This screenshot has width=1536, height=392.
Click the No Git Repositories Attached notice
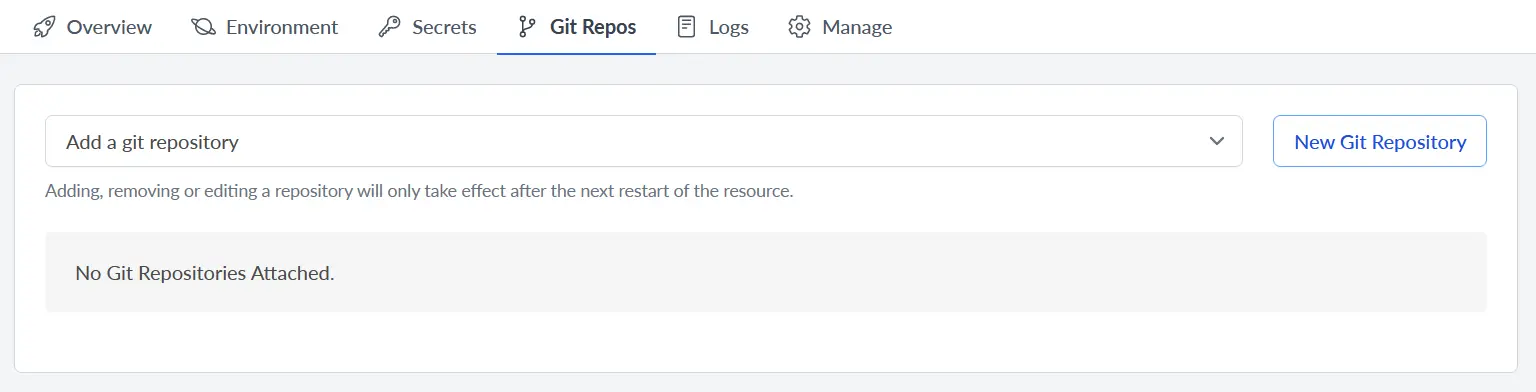[x=766, y=272]
